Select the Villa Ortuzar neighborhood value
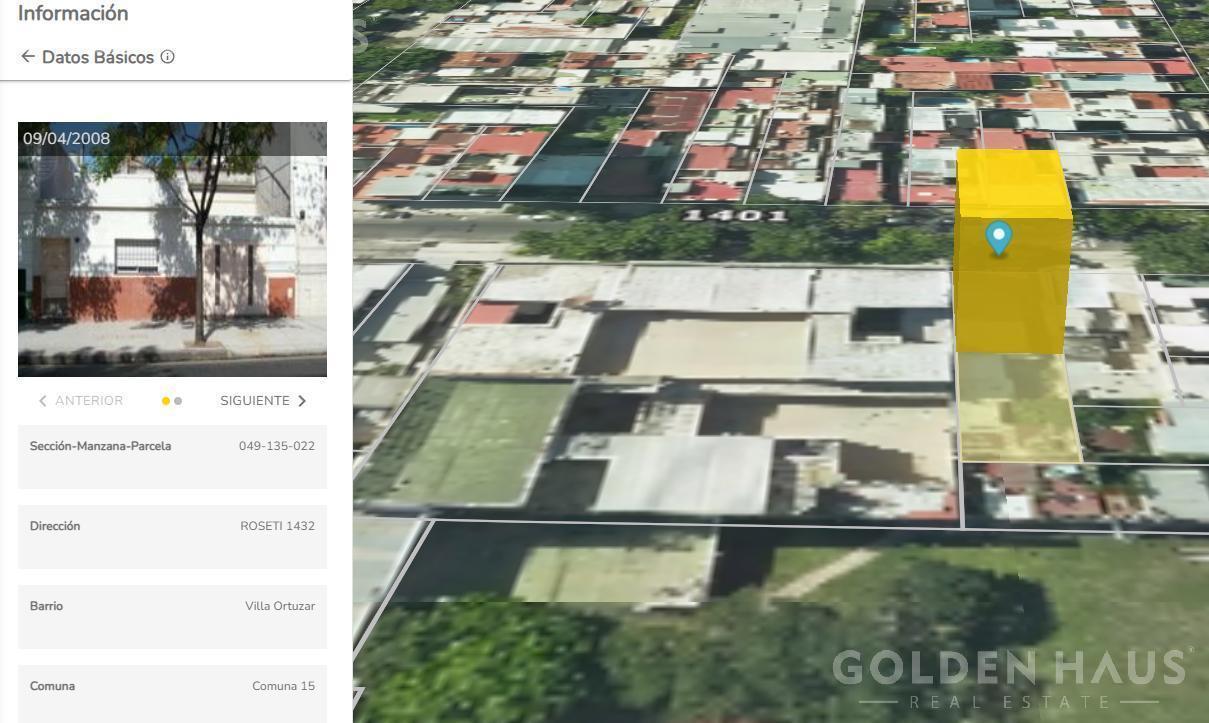The image size is (1209, 723). pyautogui.click(x=280, y=606)
